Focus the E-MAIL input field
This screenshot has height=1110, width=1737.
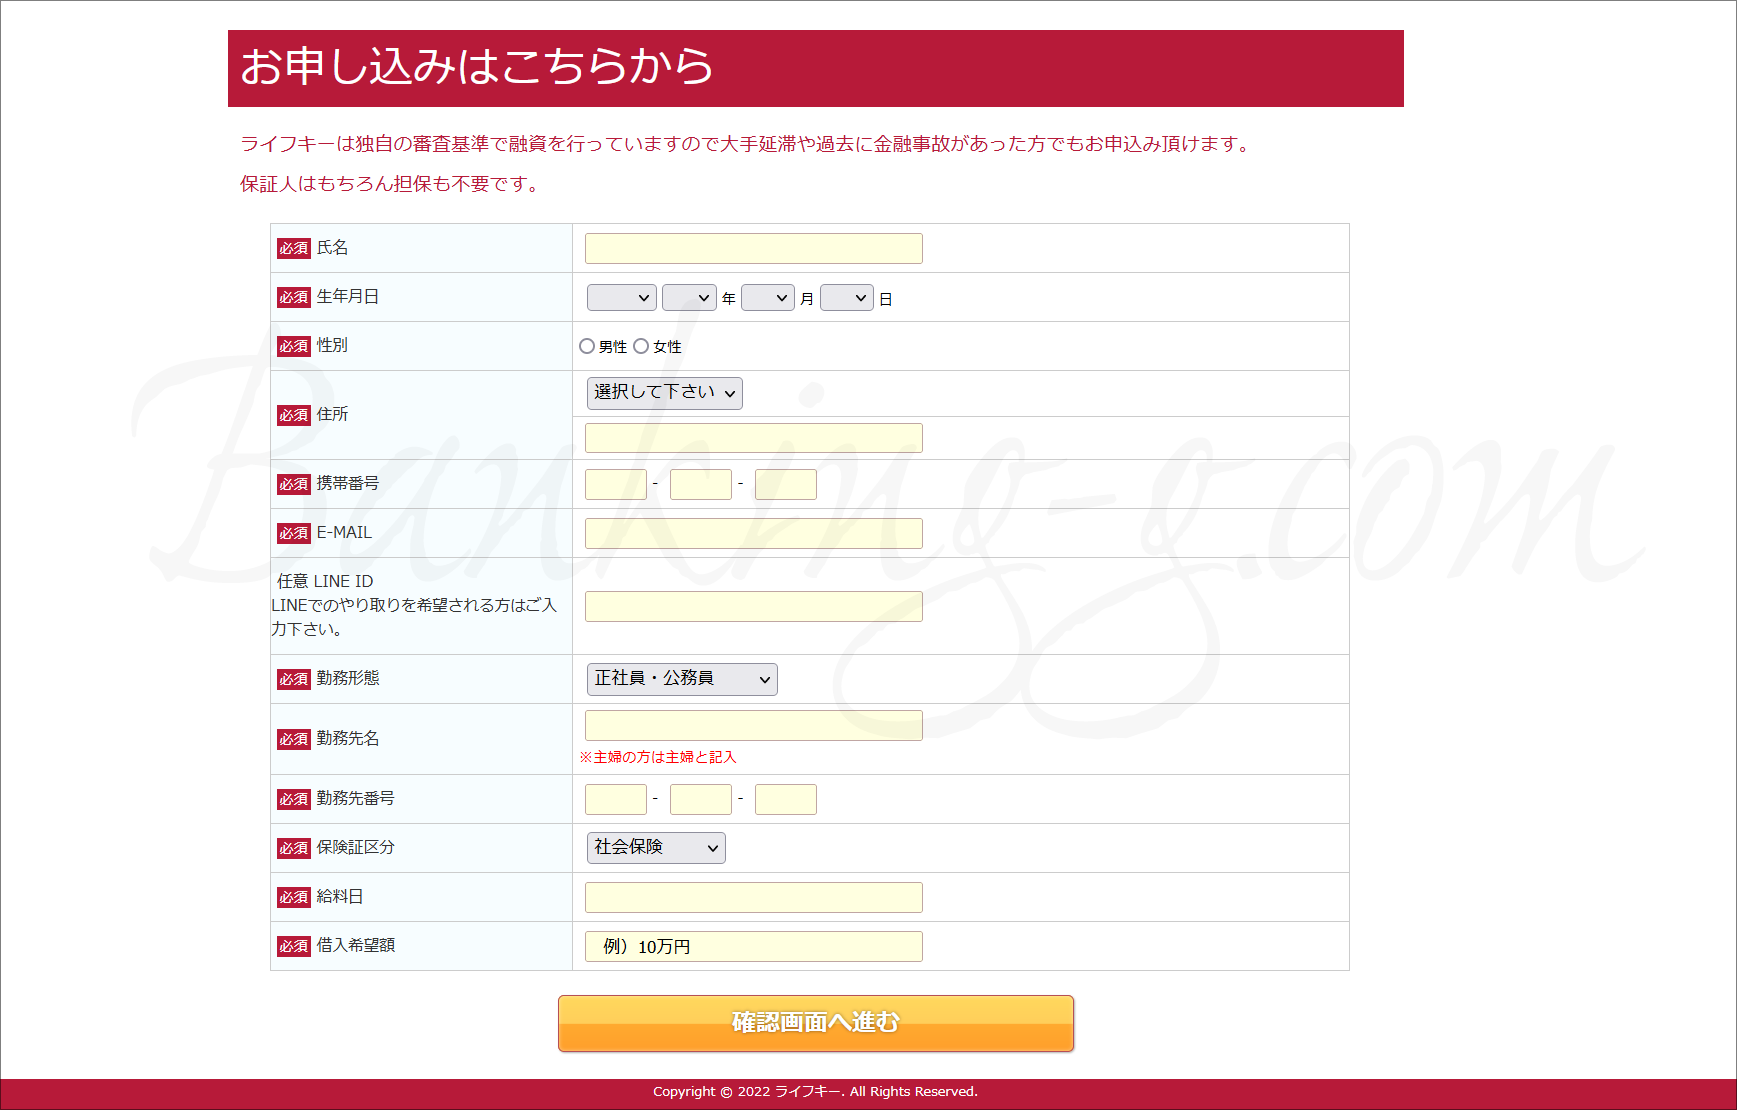click(x=753, y=534)
